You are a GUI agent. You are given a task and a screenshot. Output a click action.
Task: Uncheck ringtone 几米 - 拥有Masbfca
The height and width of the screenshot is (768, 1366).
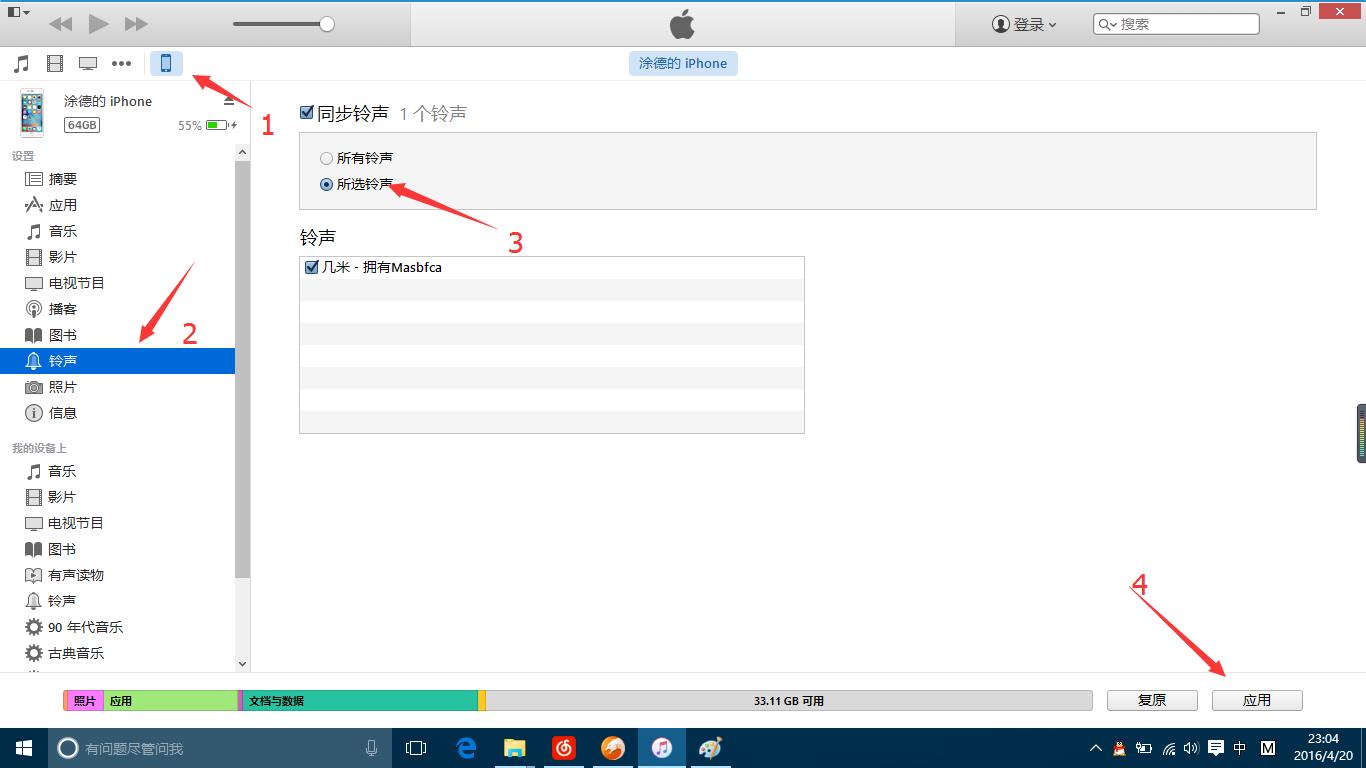(x=311, y=267)
